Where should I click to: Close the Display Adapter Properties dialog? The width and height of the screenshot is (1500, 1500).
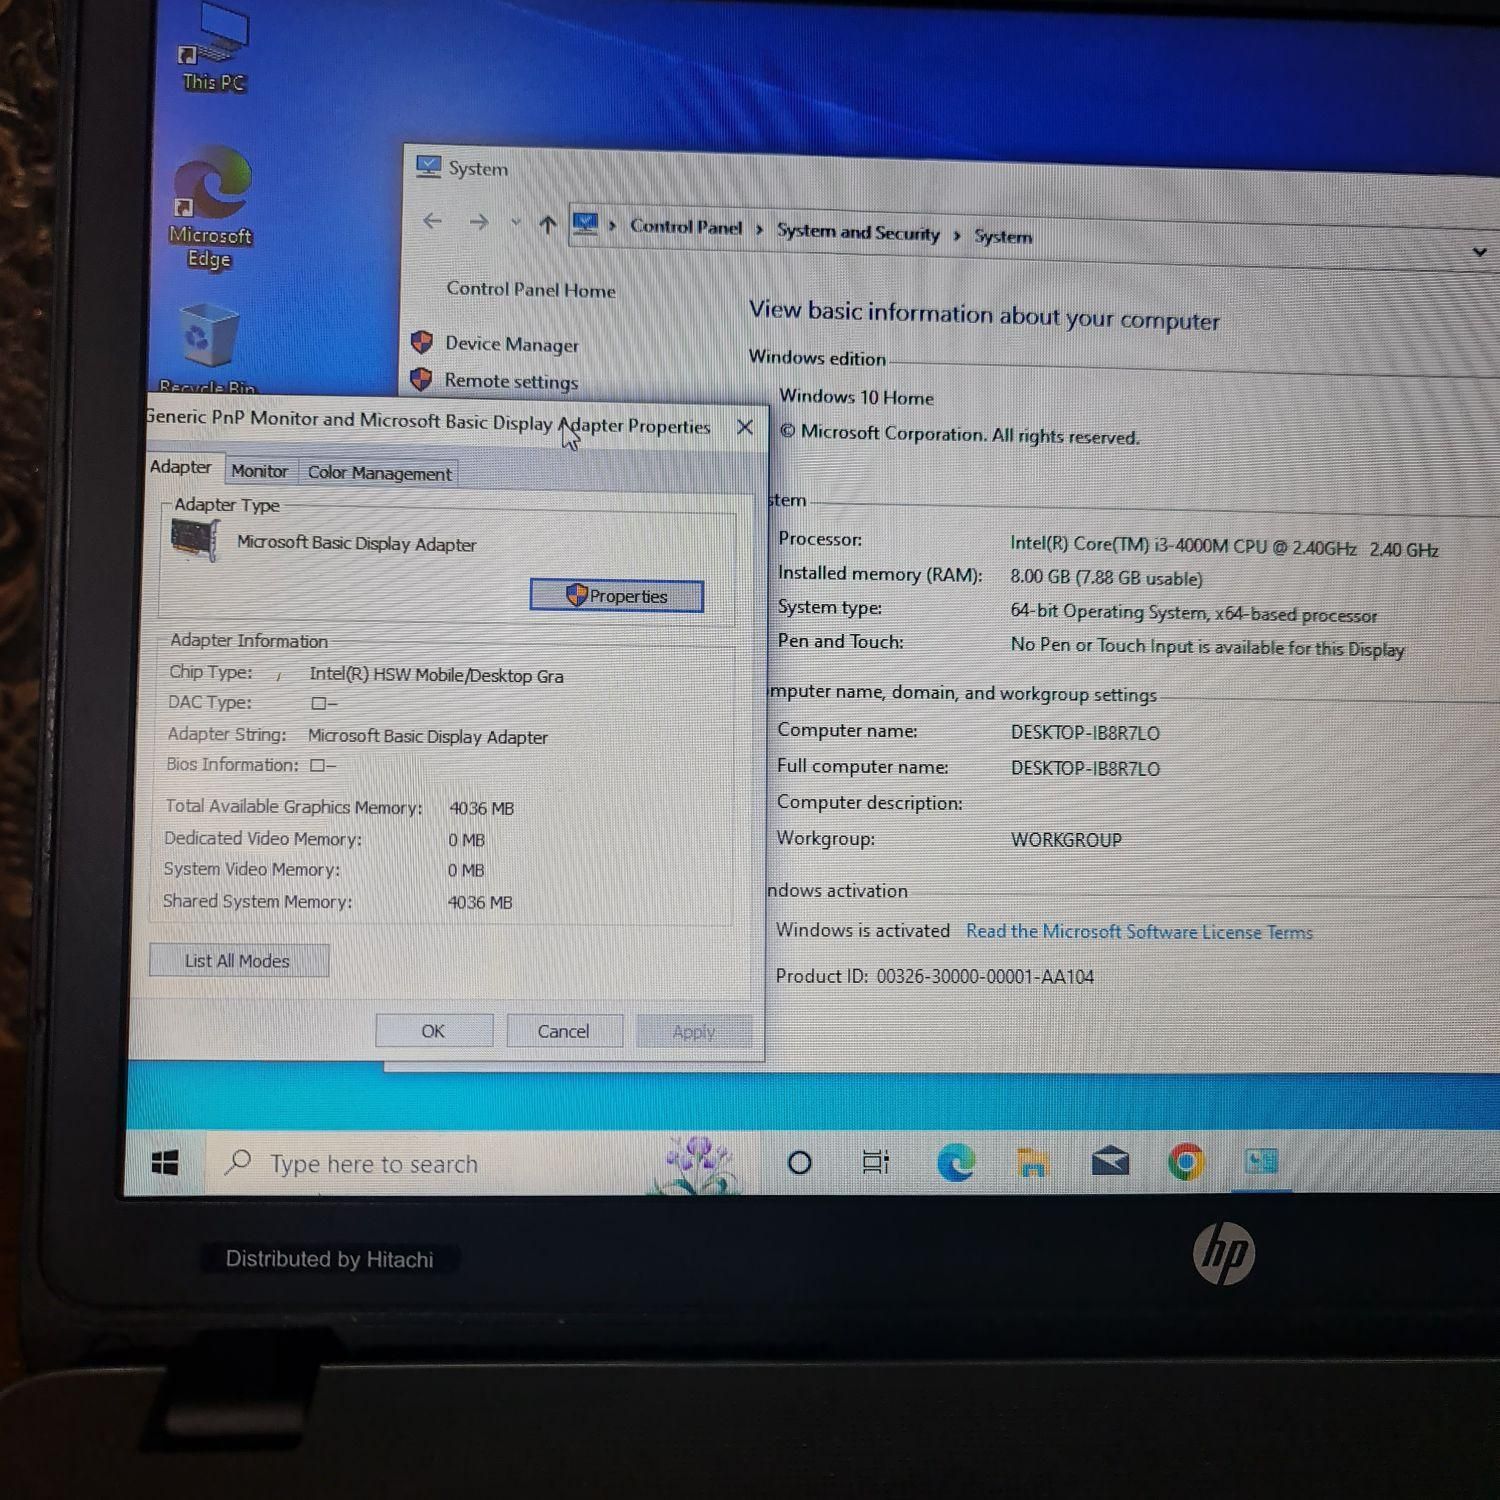coord(745,427)
